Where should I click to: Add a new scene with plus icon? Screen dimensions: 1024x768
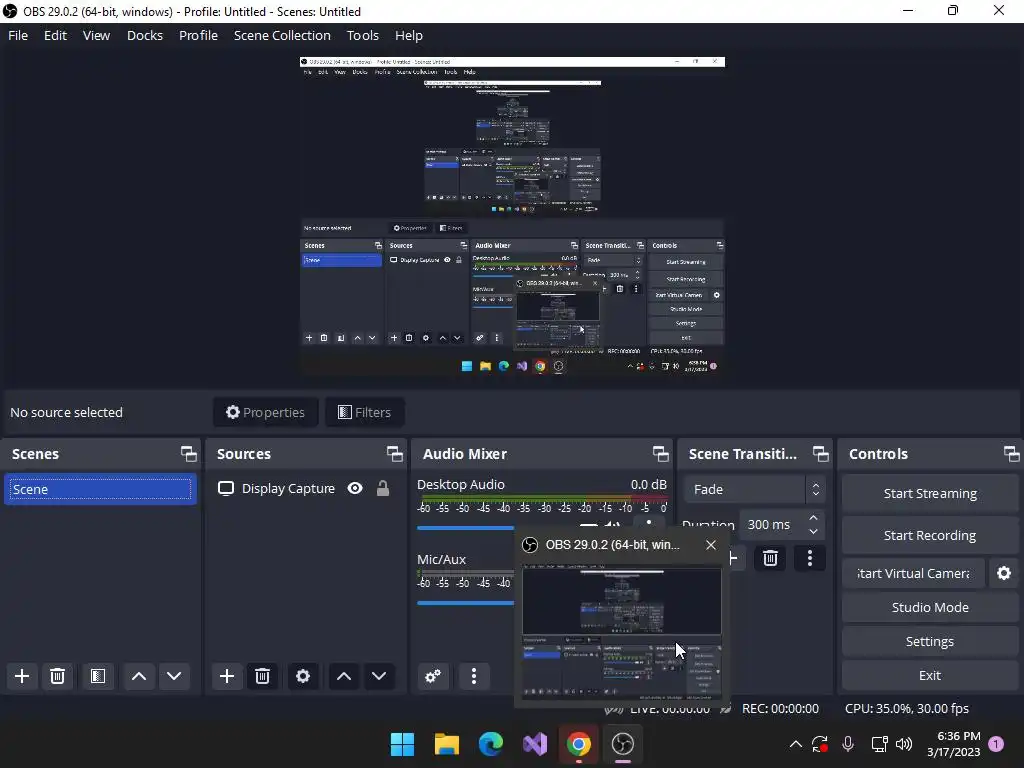22,676
